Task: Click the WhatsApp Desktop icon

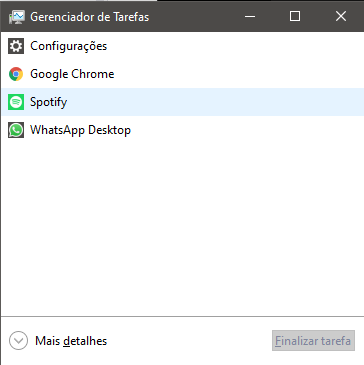Action: (16, 130)
